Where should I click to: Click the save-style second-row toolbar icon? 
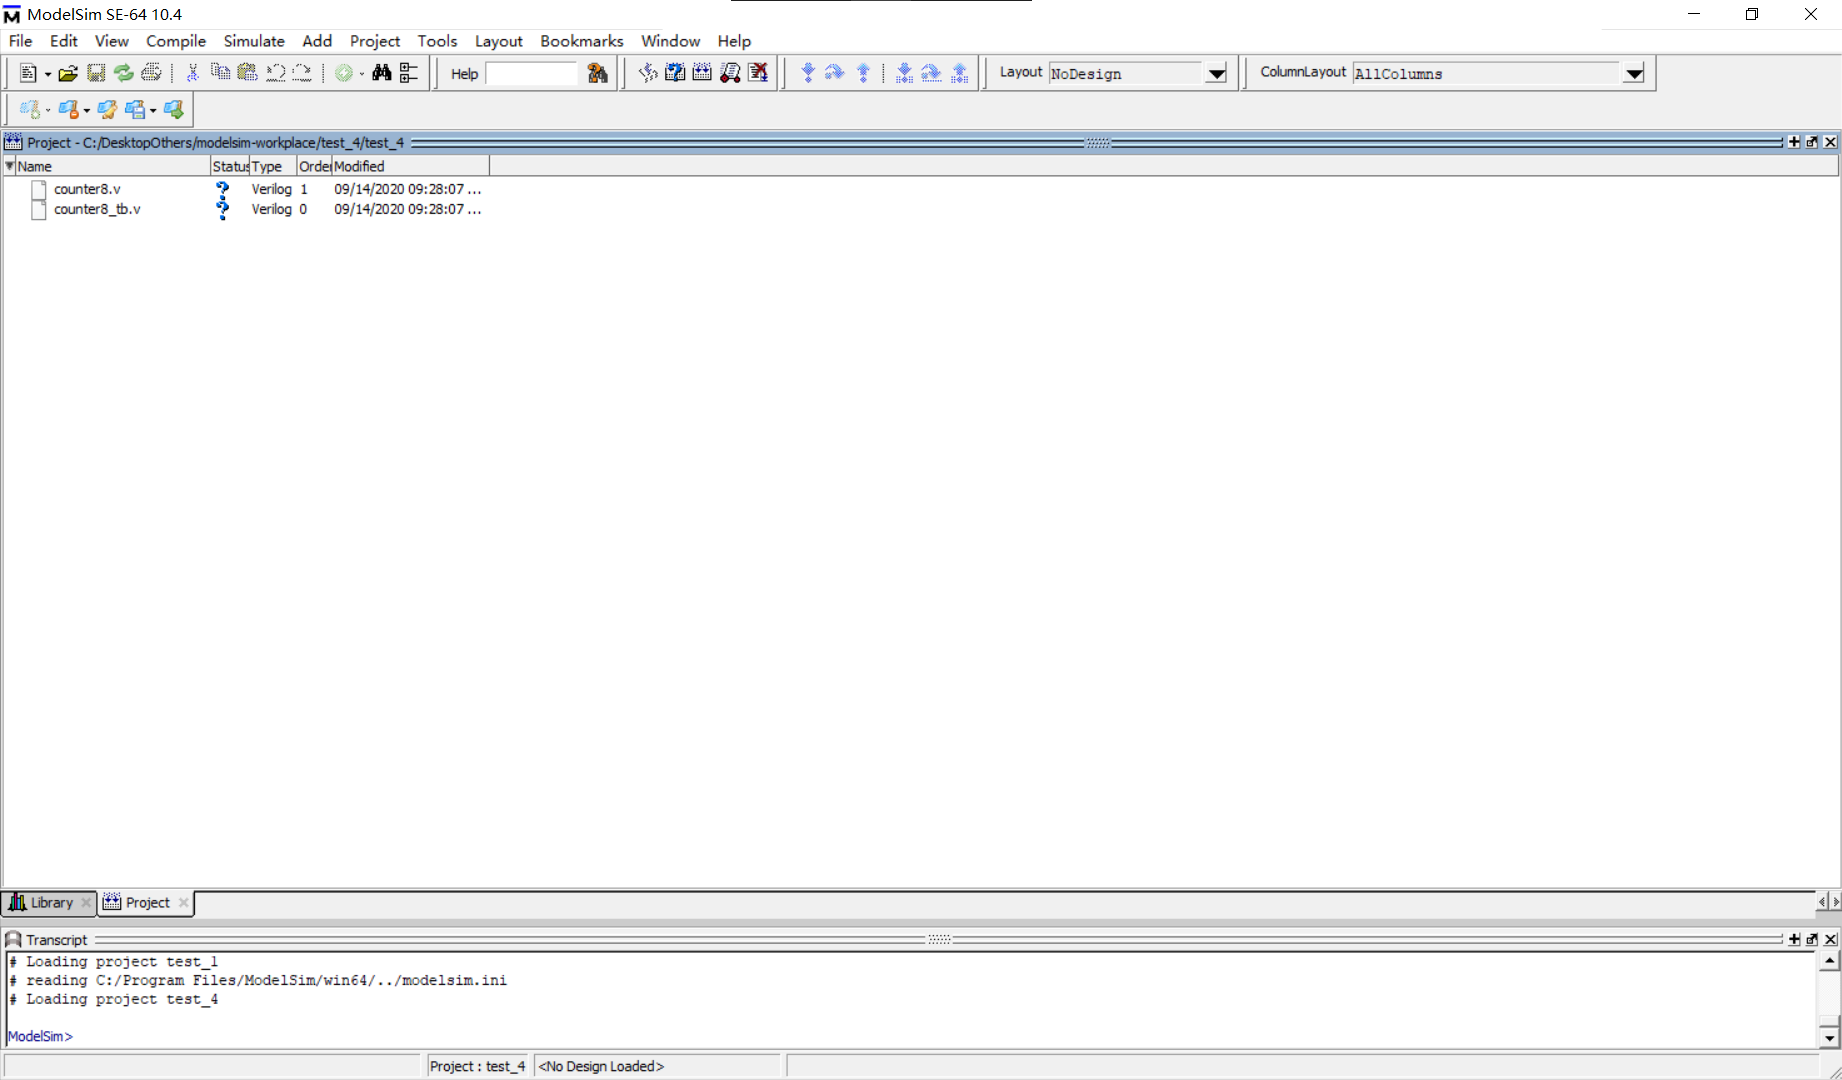pos(135,110)
